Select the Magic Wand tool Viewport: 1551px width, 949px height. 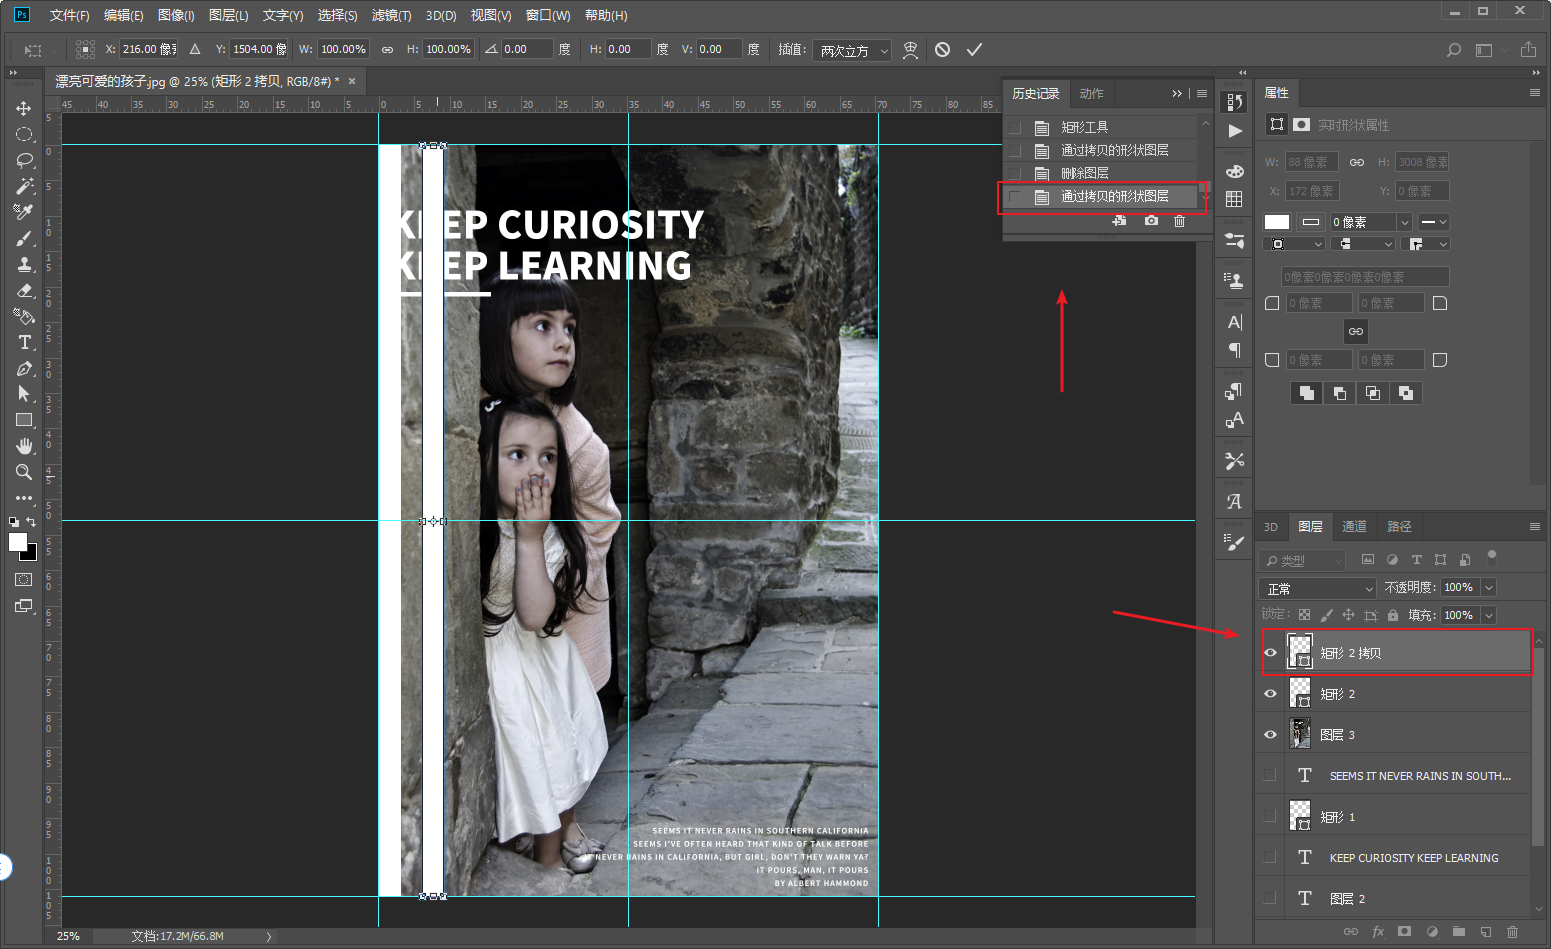coord(24,186)
